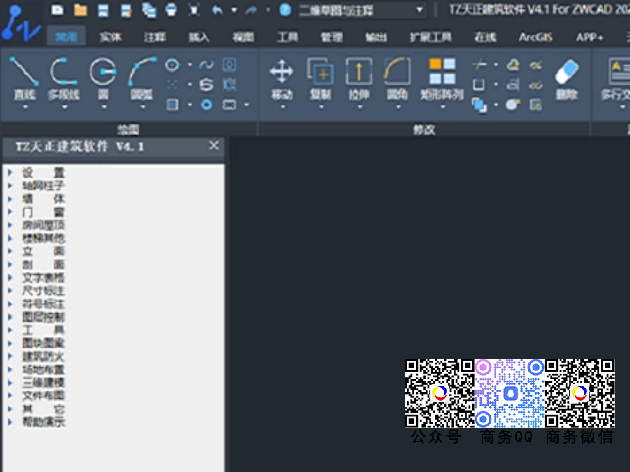Select the ellipse tool in draw panel
The height and width of the screenshot is (472, 630).
pyautogui.click(x=172, y=65)
